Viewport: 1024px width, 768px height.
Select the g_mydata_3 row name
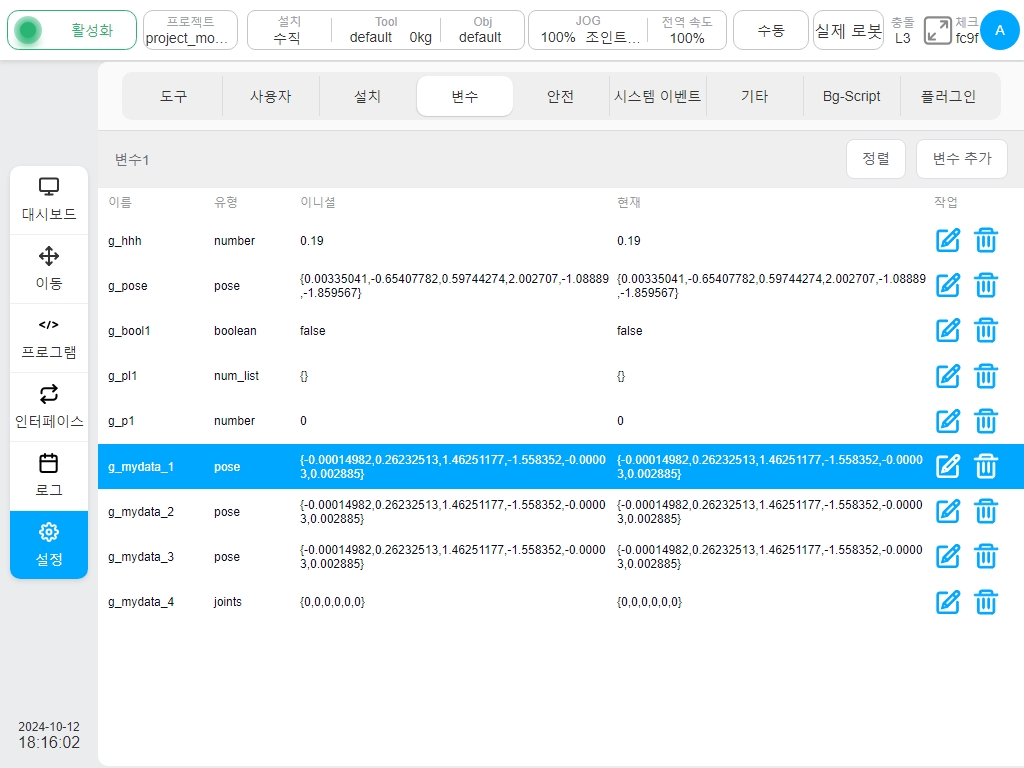pos(141,556)
